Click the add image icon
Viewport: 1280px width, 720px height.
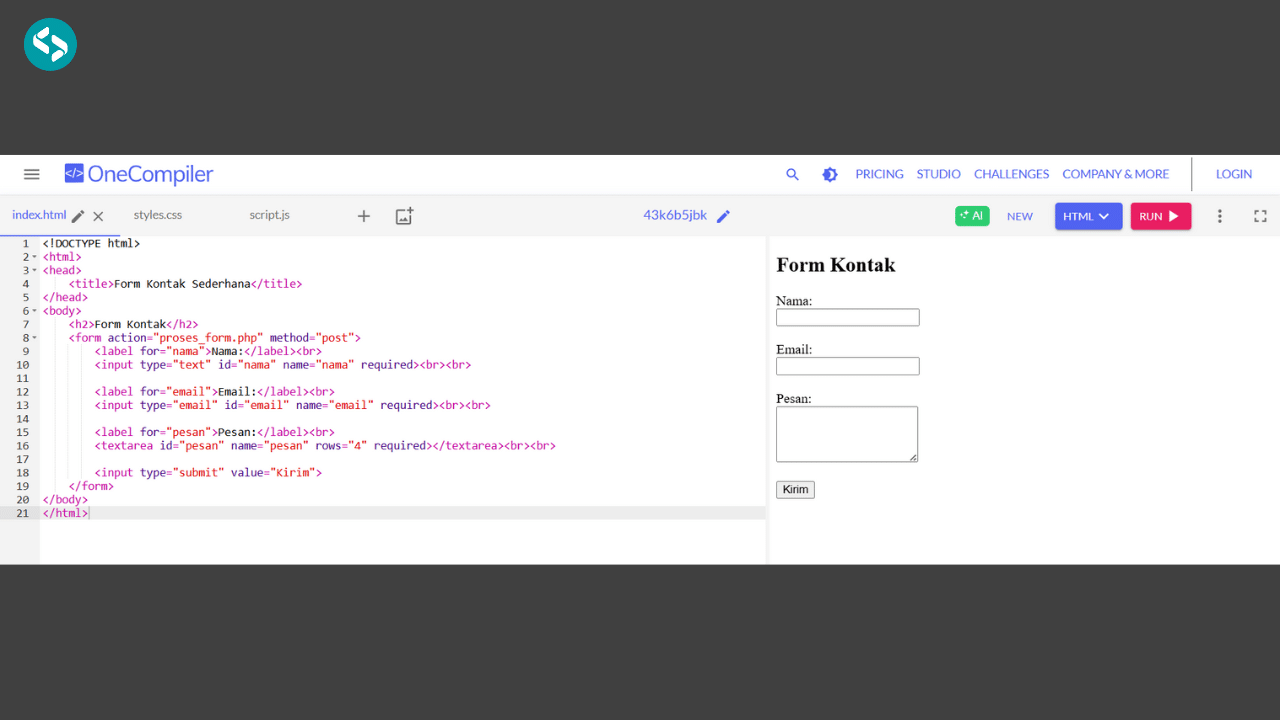pyautogui.click(x=404, y=216)
